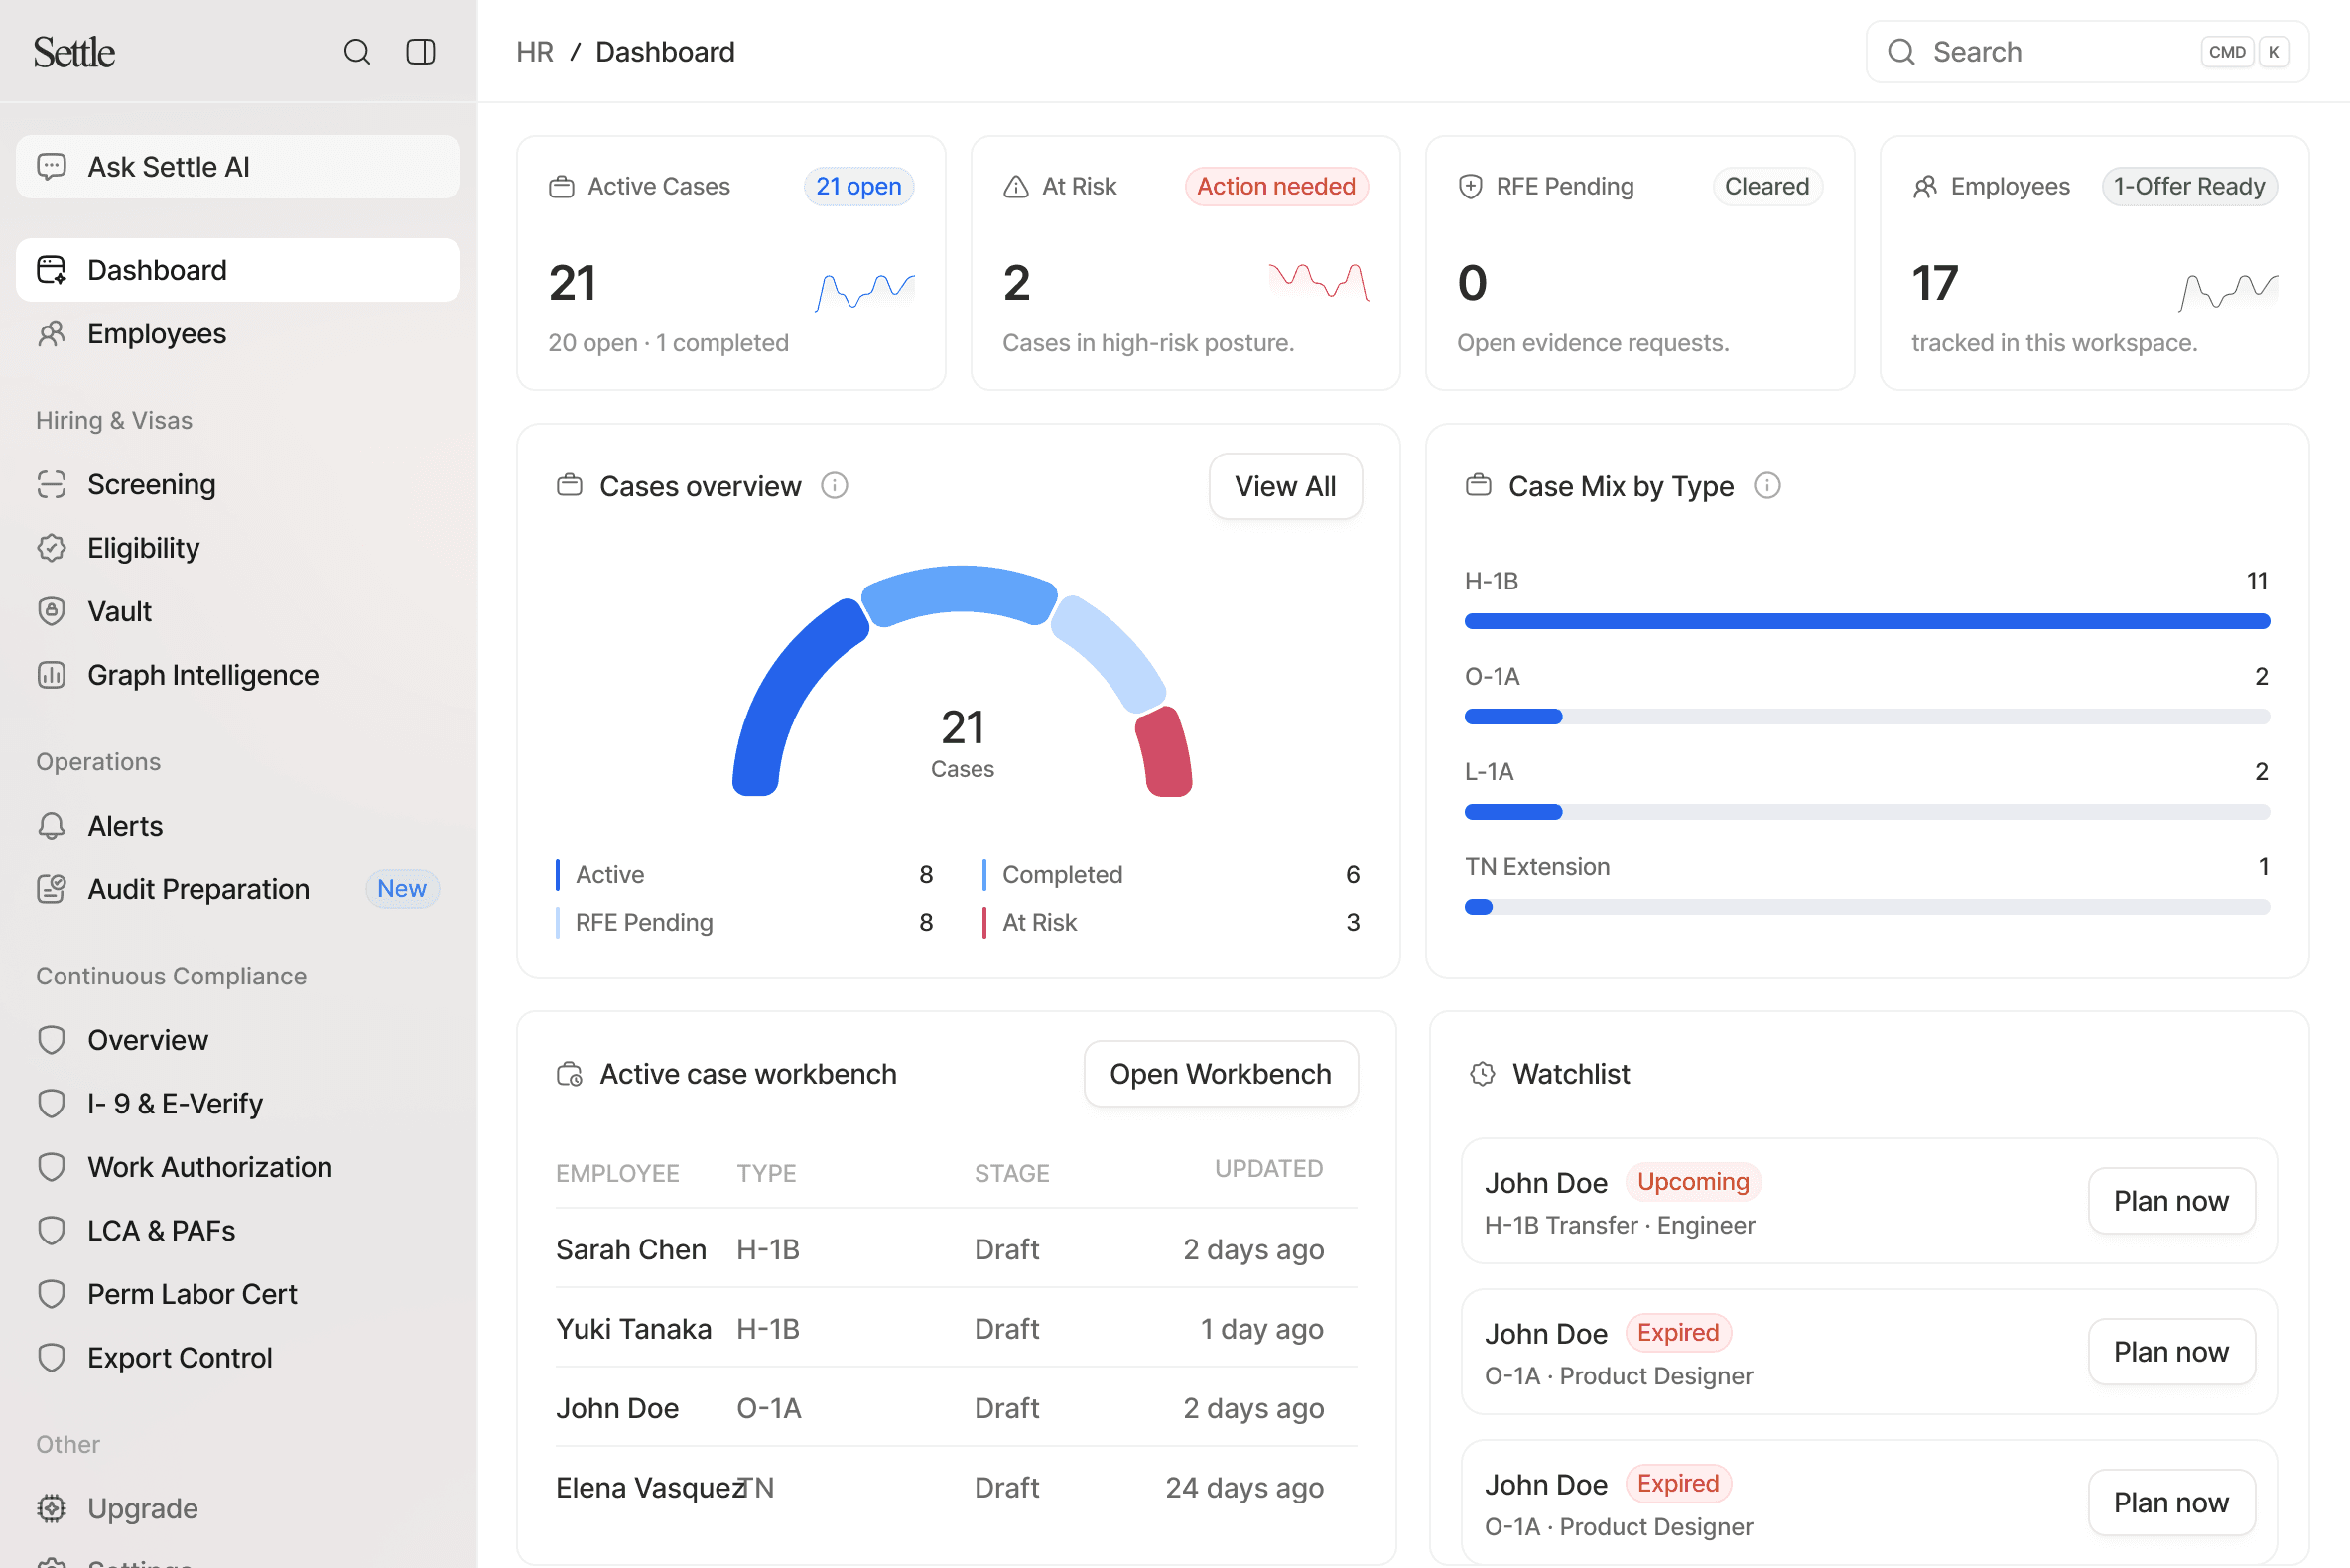The width and height of the screenshot is (2350, 1568).
Task: Click the H-1B case mix progress bar
Action: tap(1866, 622)
